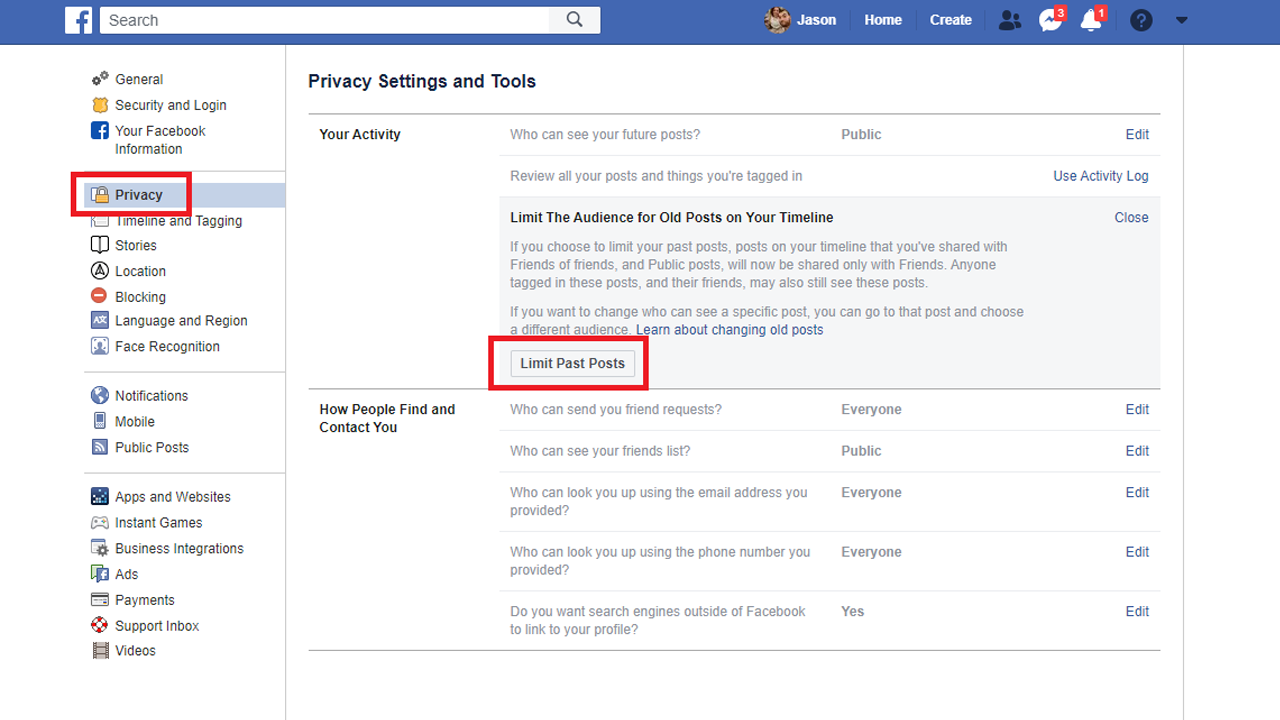
Task: Open the Friend Requests icon
Action: tap(1010, 20)
